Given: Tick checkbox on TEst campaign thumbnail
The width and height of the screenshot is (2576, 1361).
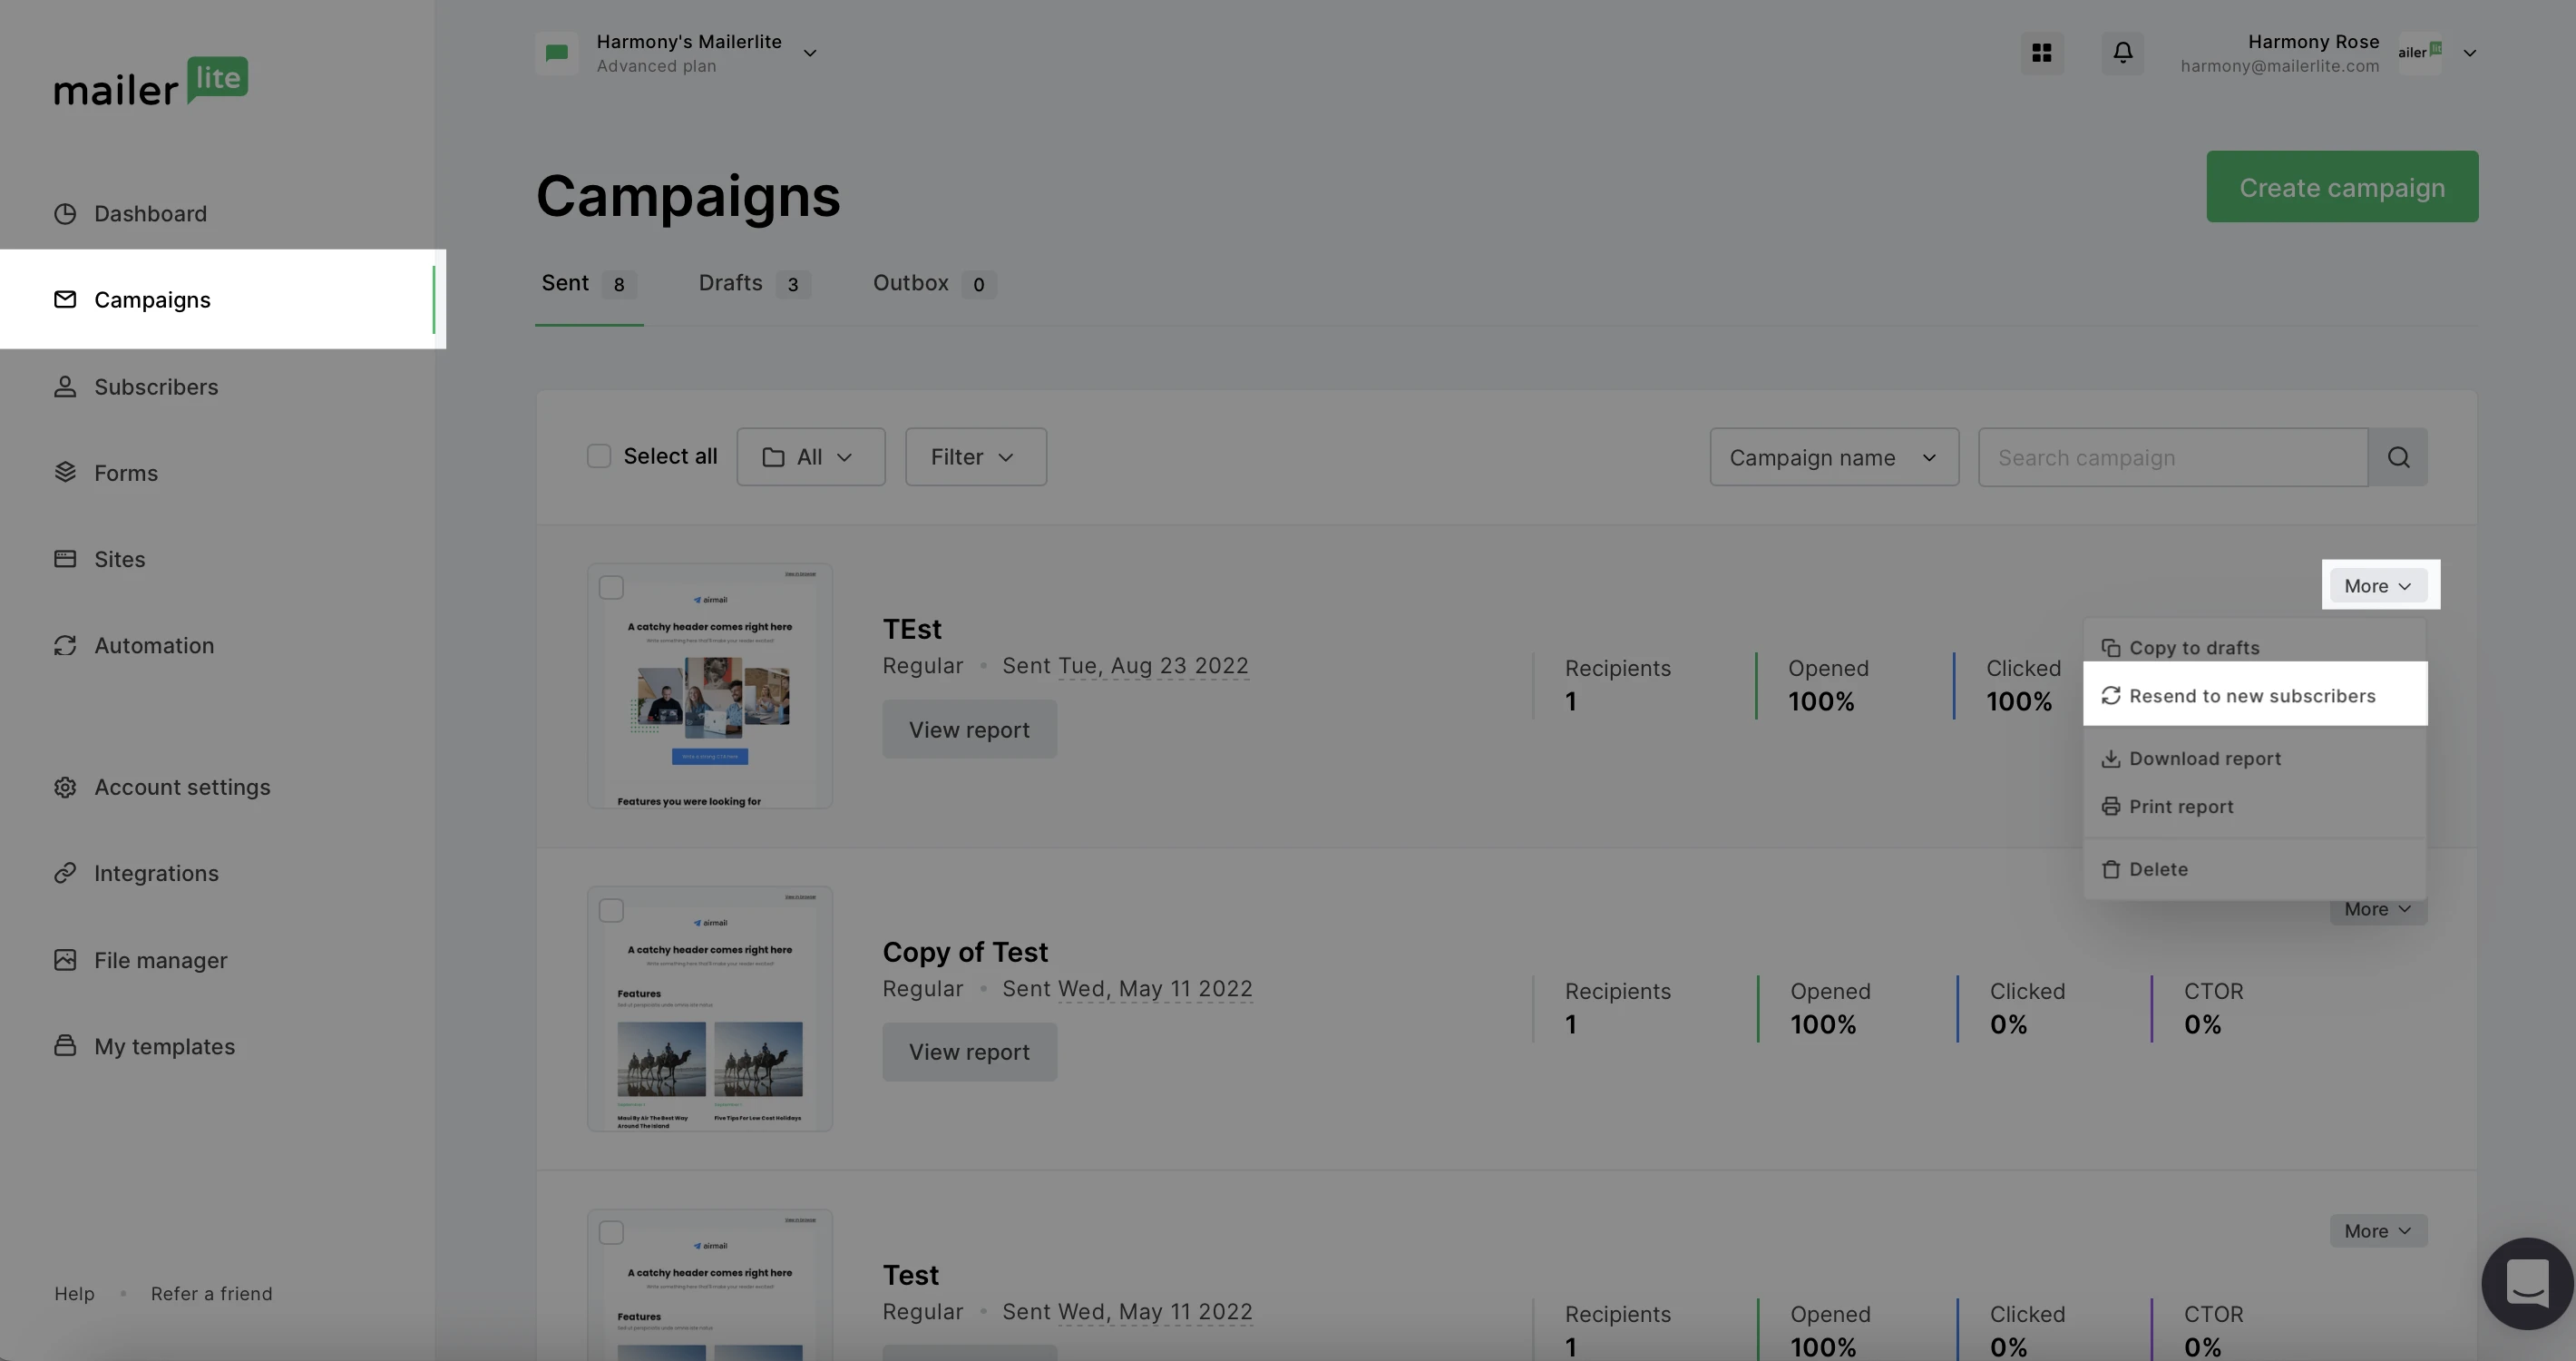Looking at the screenshot, I should [x=611, y=587].
